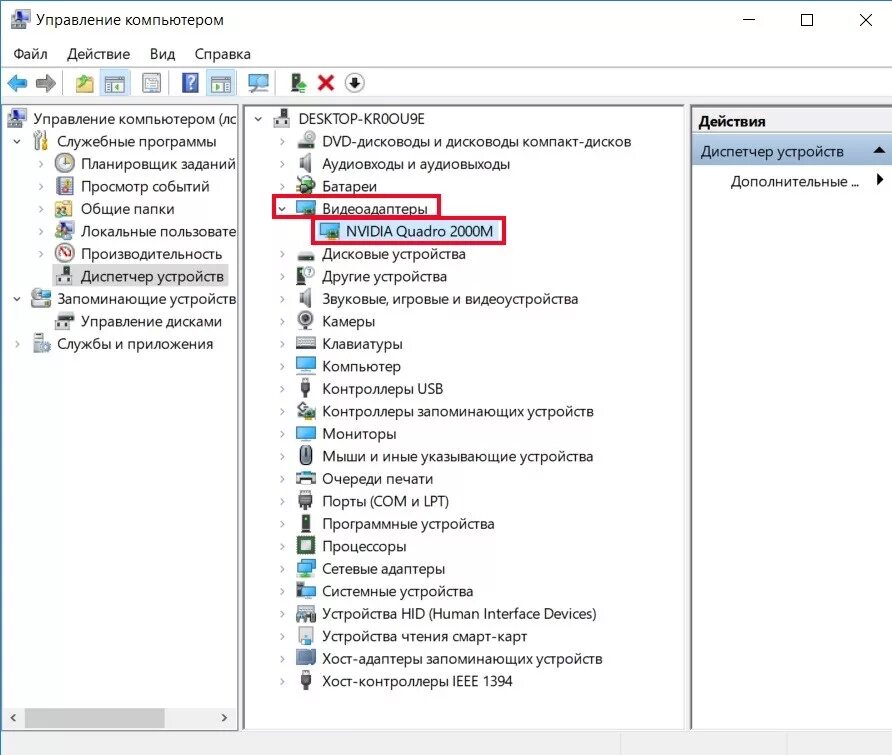The height and width of the screenshot is (755, 892).
Task: Select Локальные пользователи in left tree
Action: tap(158, 232)
